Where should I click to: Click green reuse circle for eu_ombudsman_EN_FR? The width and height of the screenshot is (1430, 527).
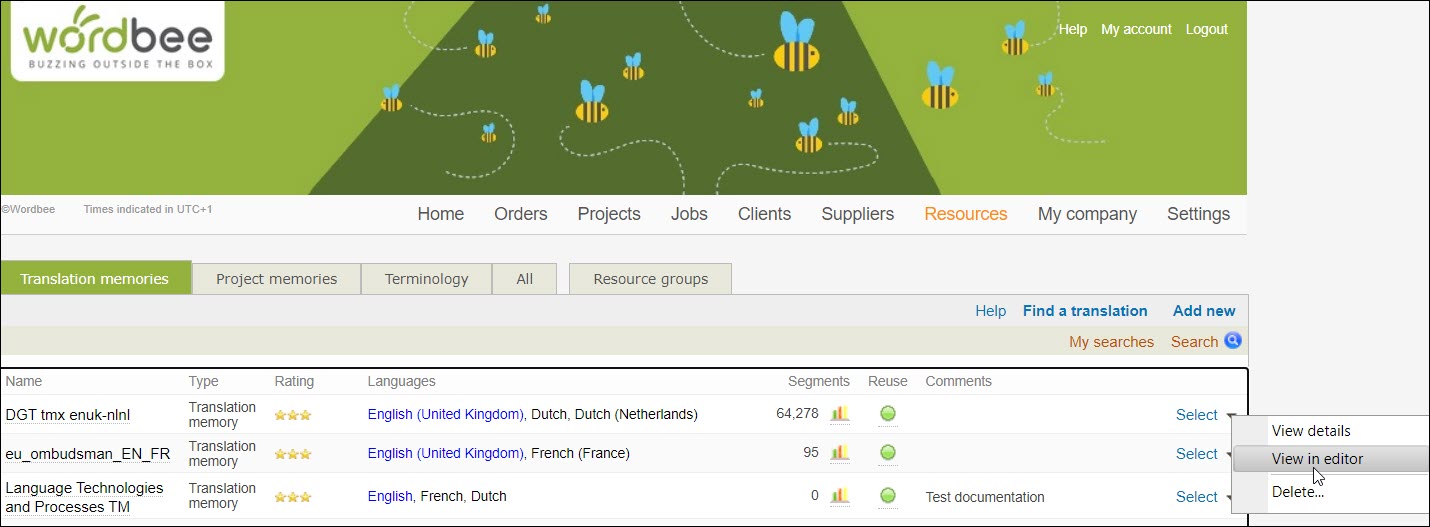(887, 453)
